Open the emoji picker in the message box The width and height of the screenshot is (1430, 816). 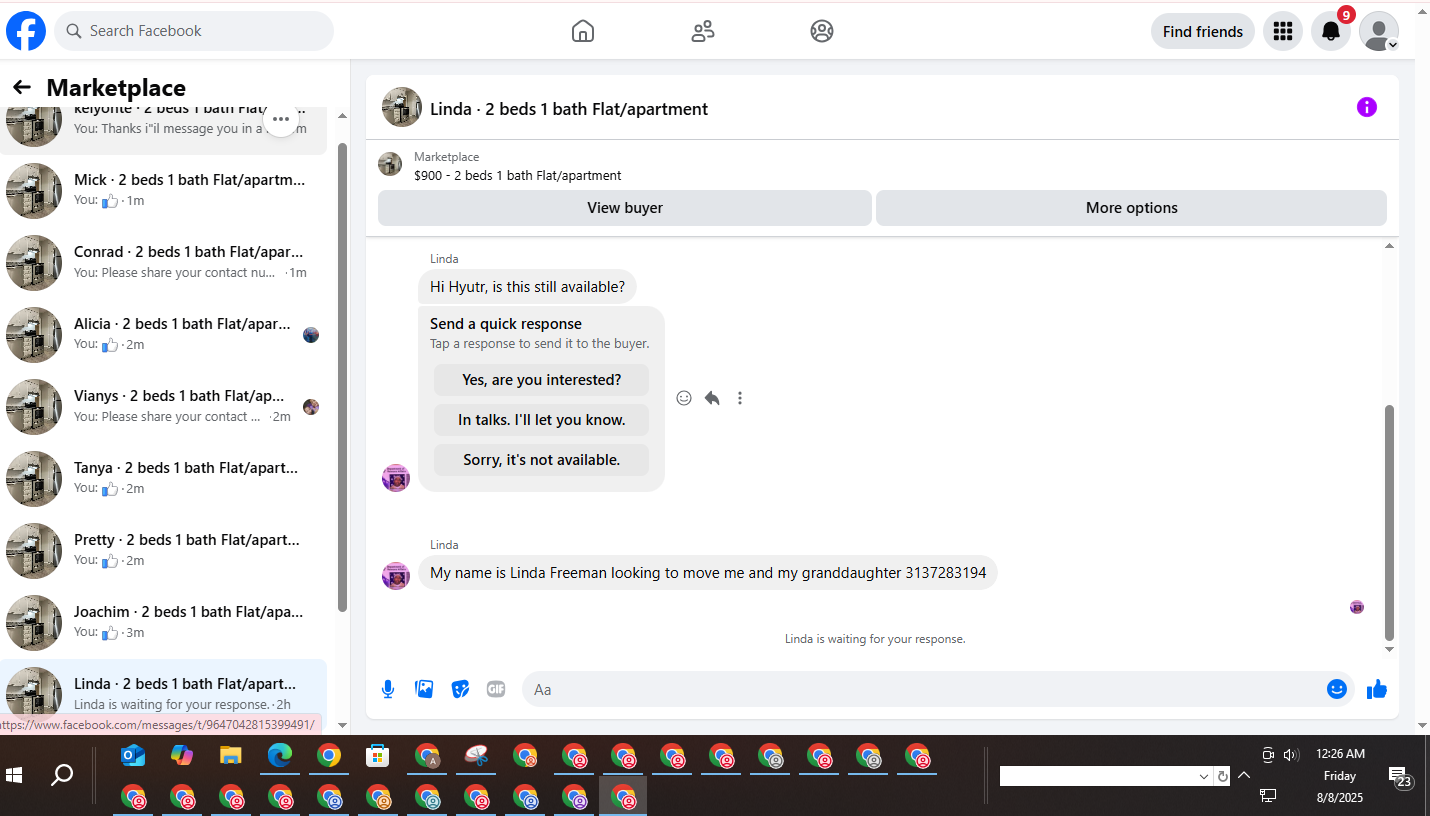pyautogui.click(x=1337, y=689)
